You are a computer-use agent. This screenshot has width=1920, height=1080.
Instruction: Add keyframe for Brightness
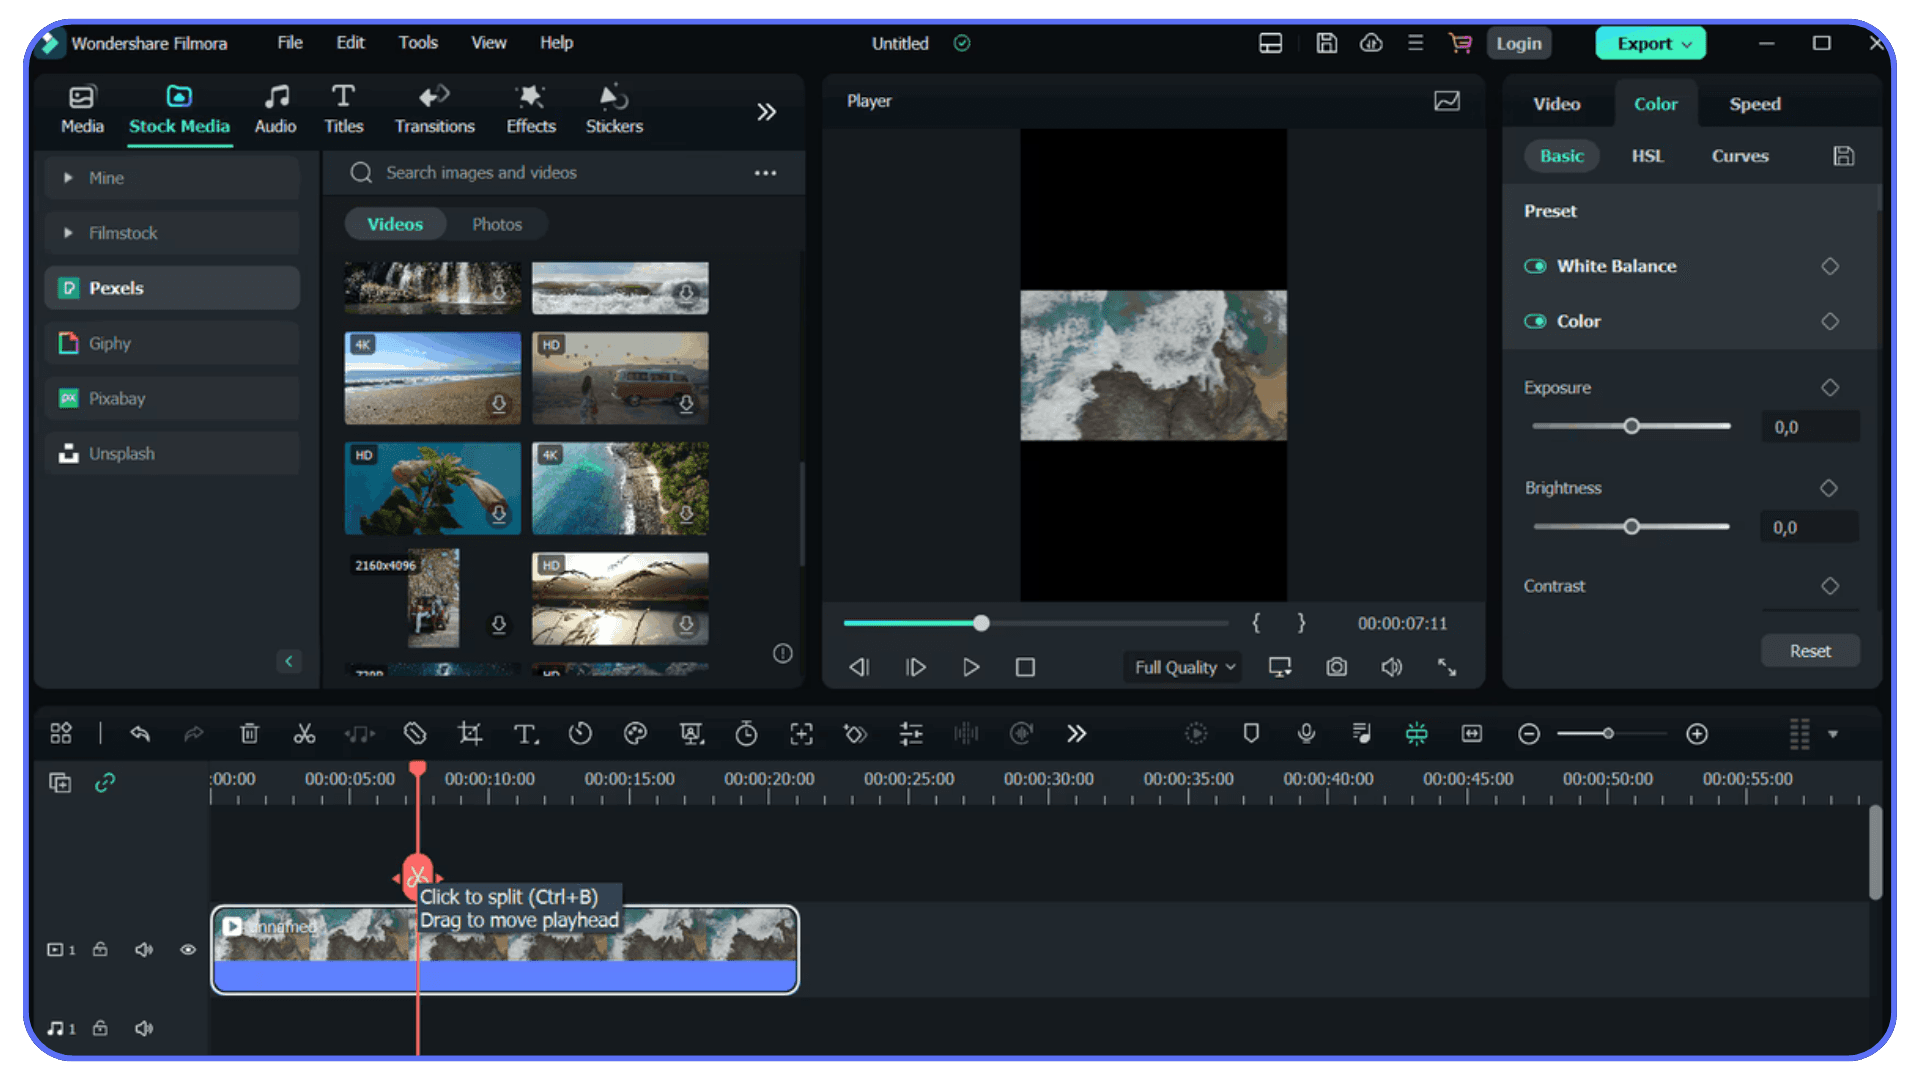point(1829,488)
